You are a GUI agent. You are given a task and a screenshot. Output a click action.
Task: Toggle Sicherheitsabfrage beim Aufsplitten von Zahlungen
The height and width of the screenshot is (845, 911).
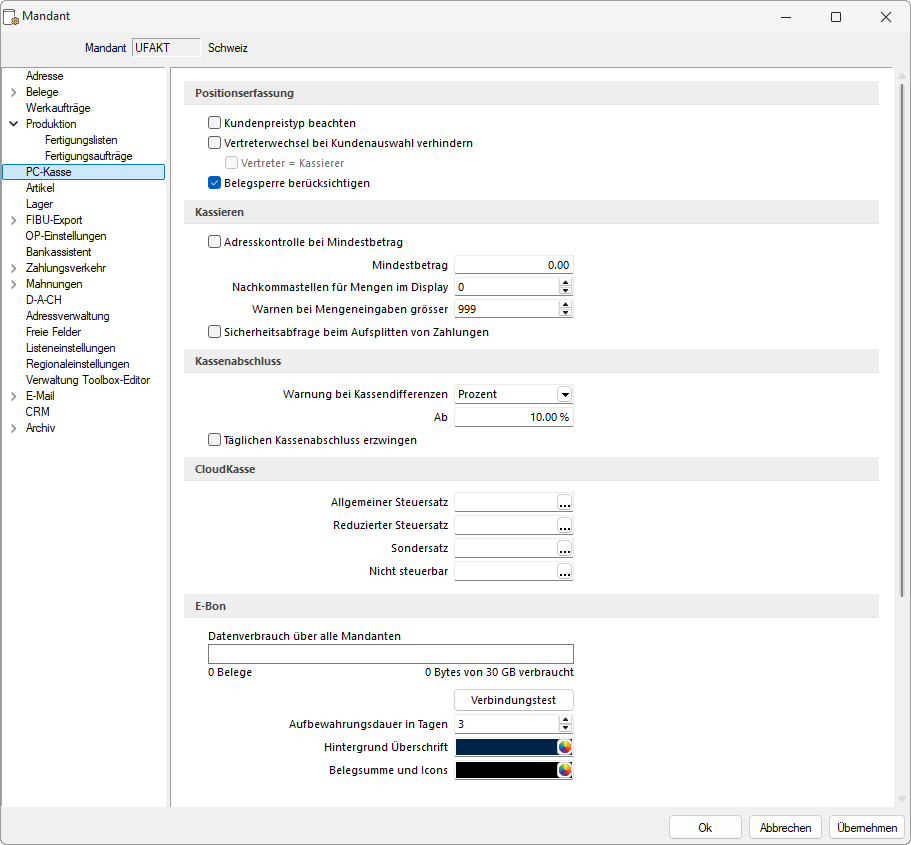(214, 332)
